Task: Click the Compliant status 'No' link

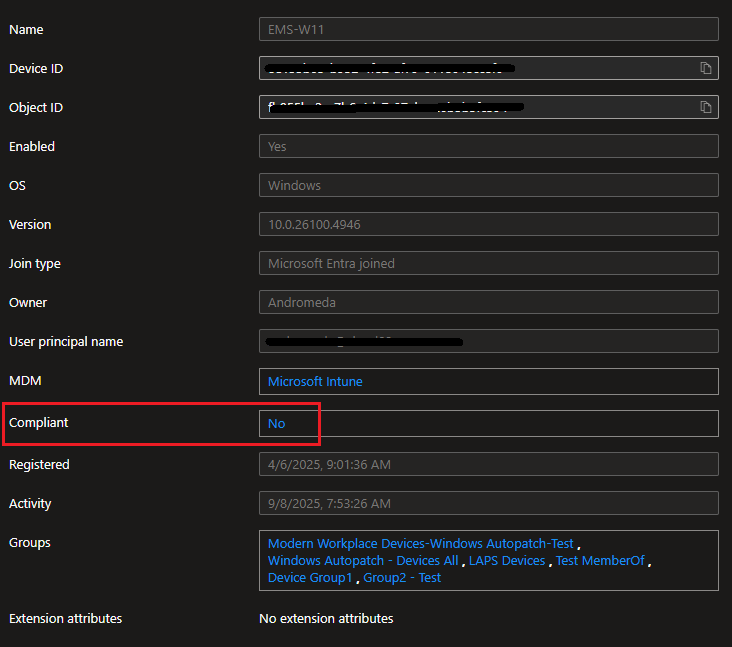Action: pos(277,423)
